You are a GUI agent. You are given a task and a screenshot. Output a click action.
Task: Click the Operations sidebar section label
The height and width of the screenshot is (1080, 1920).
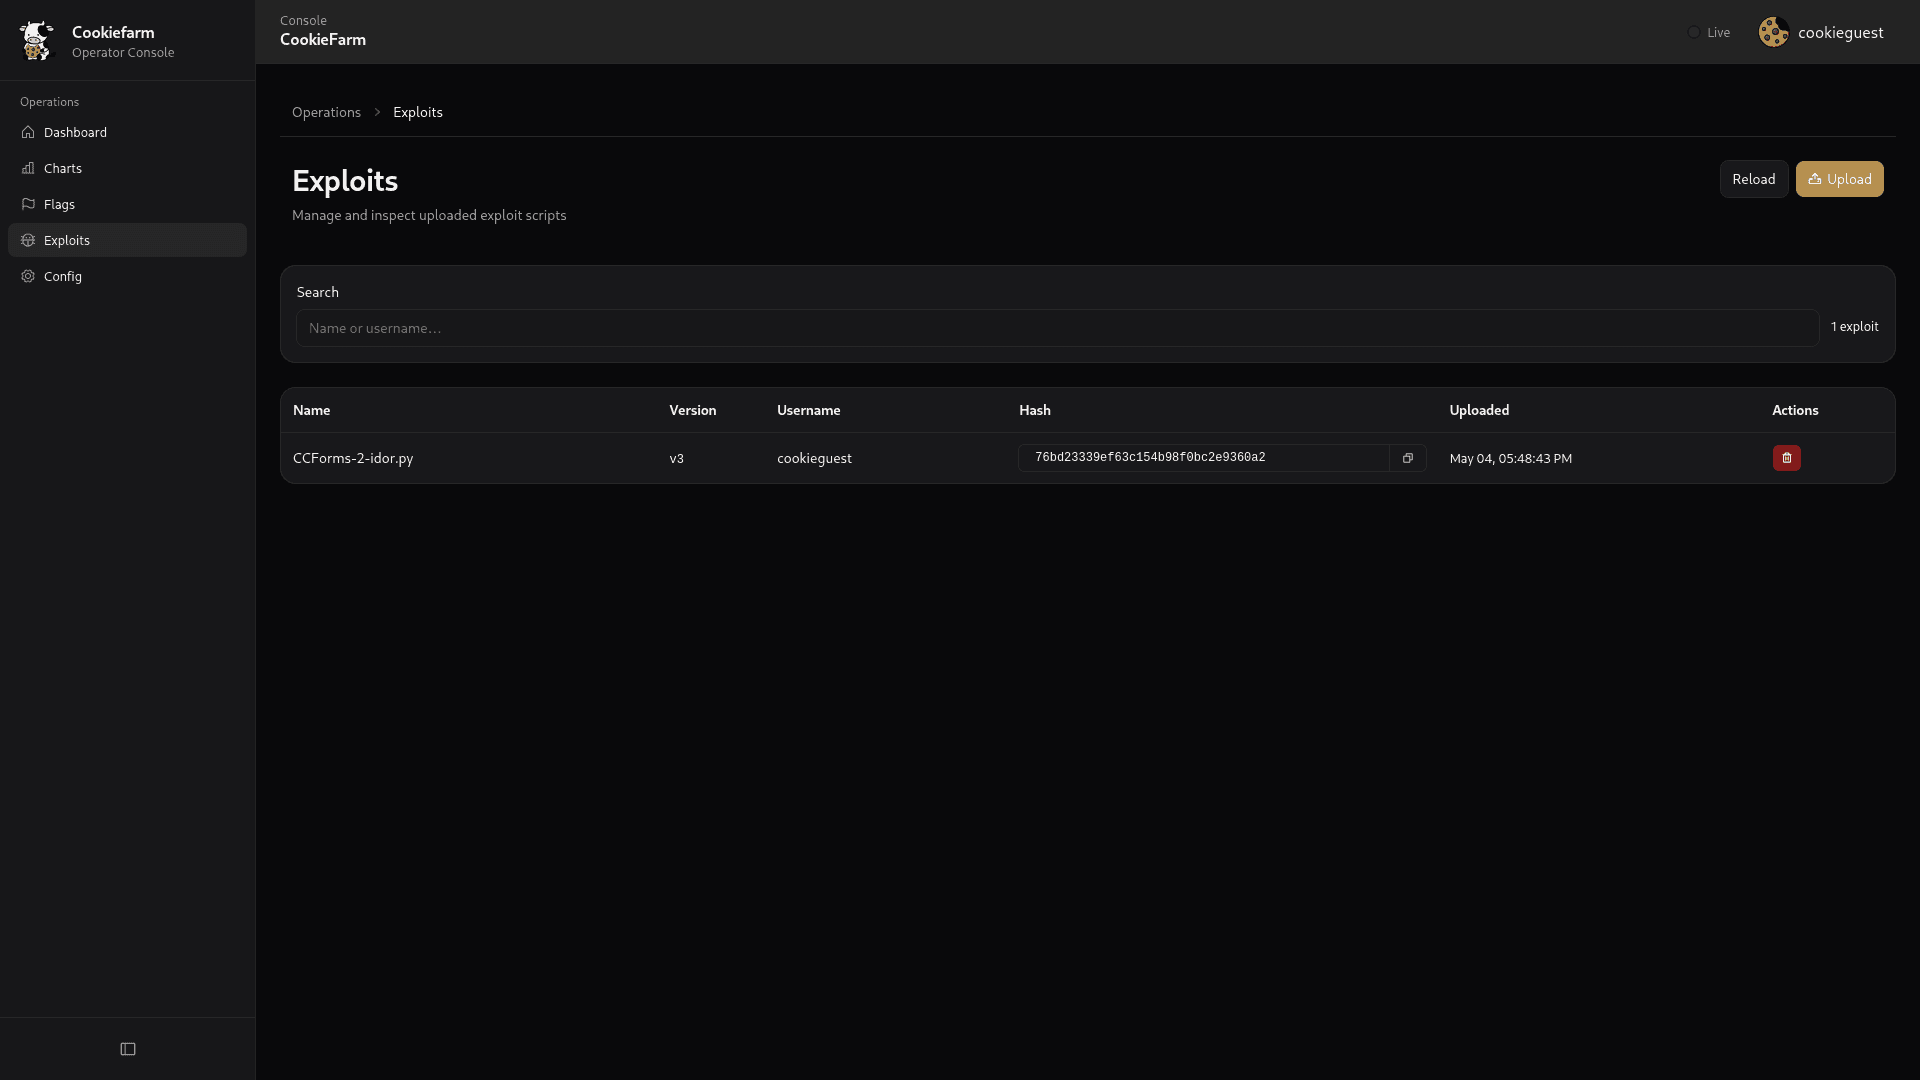[x=49, y=102]
